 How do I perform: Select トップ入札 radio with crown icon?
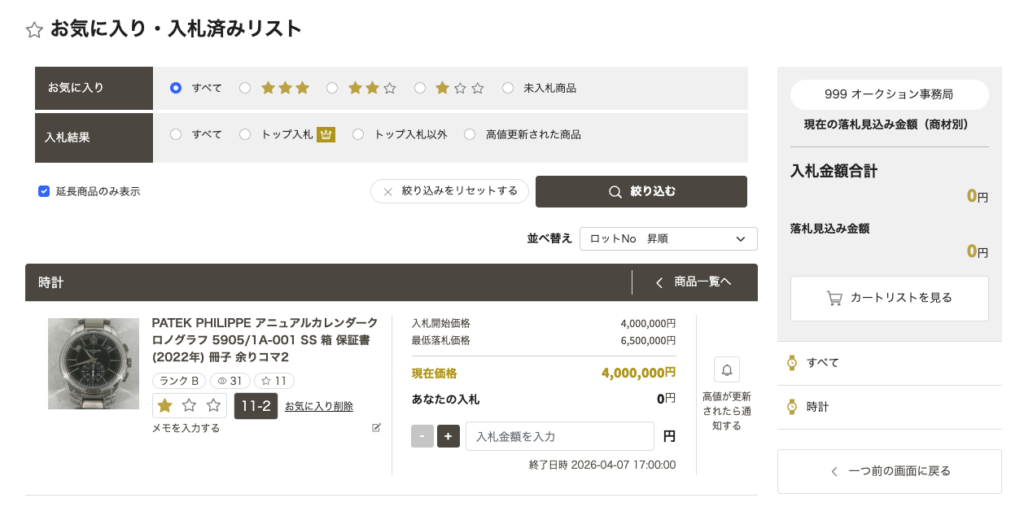[245, 134]
